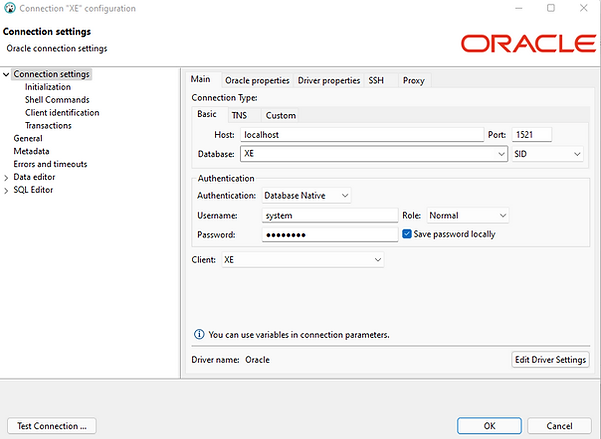
Task: Switch to the Main tab
Action: [x=201, y=79]
